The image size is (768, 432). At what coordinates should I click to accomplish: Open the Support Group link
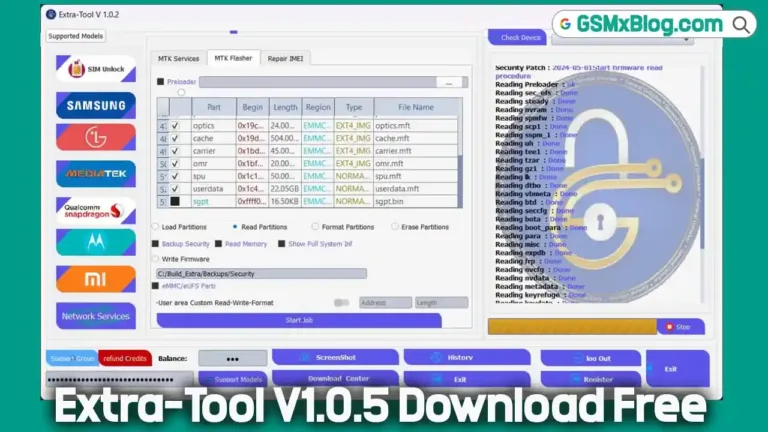tap(72, 359)
